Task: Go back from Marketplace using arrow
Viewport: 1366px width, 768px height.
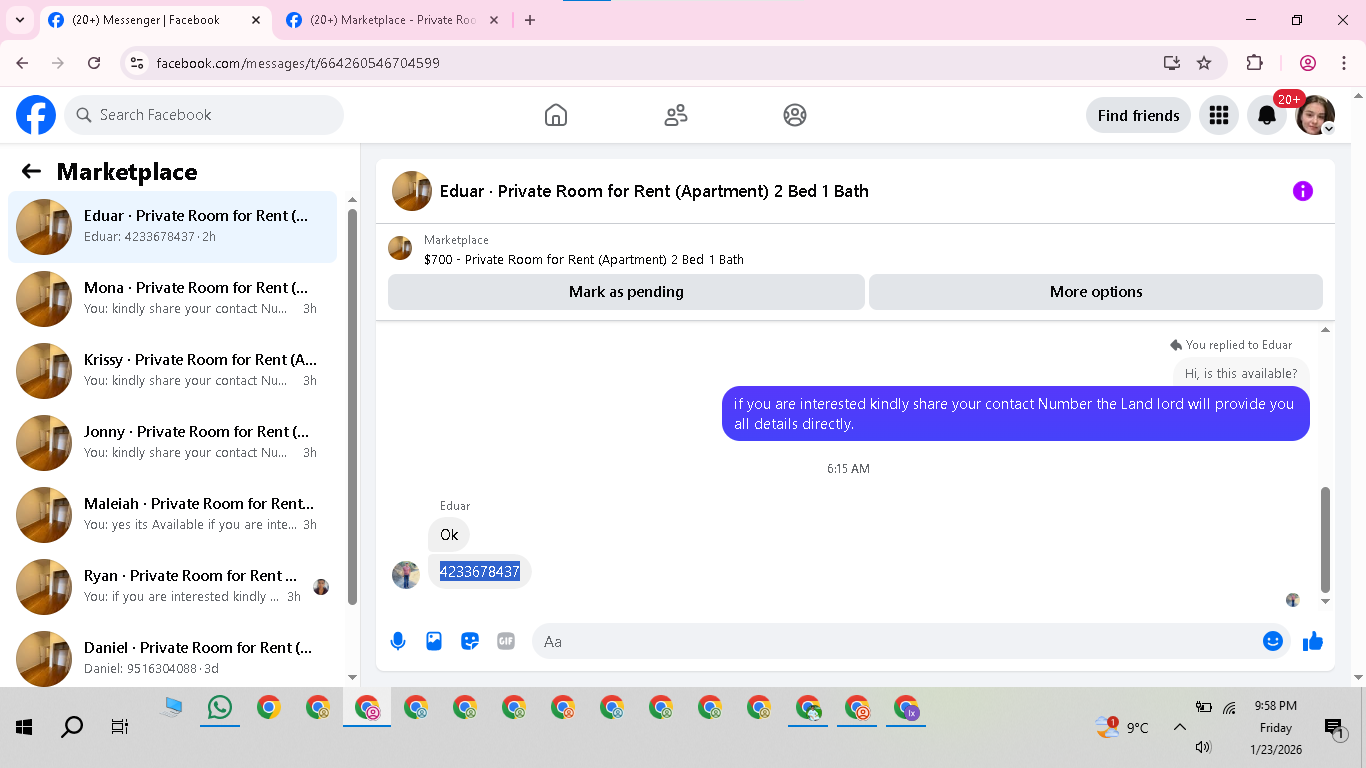Action: pos(31,171)
